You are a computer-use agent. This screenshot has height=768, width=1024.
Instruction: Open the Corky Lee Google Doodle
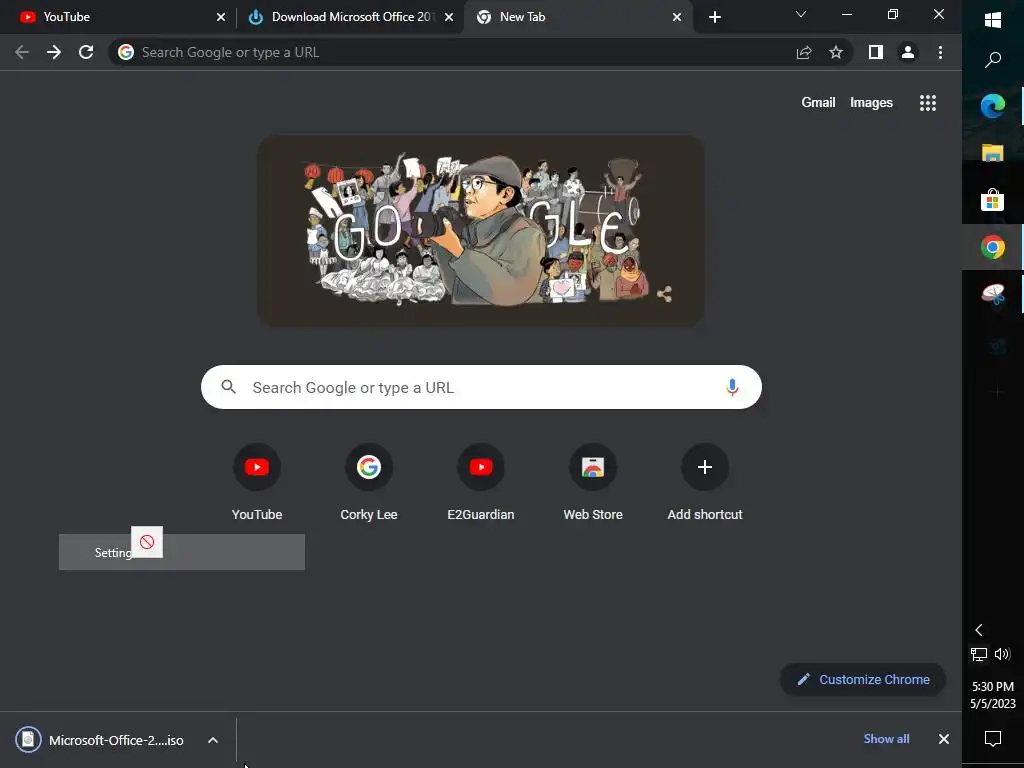click(481, 231)
